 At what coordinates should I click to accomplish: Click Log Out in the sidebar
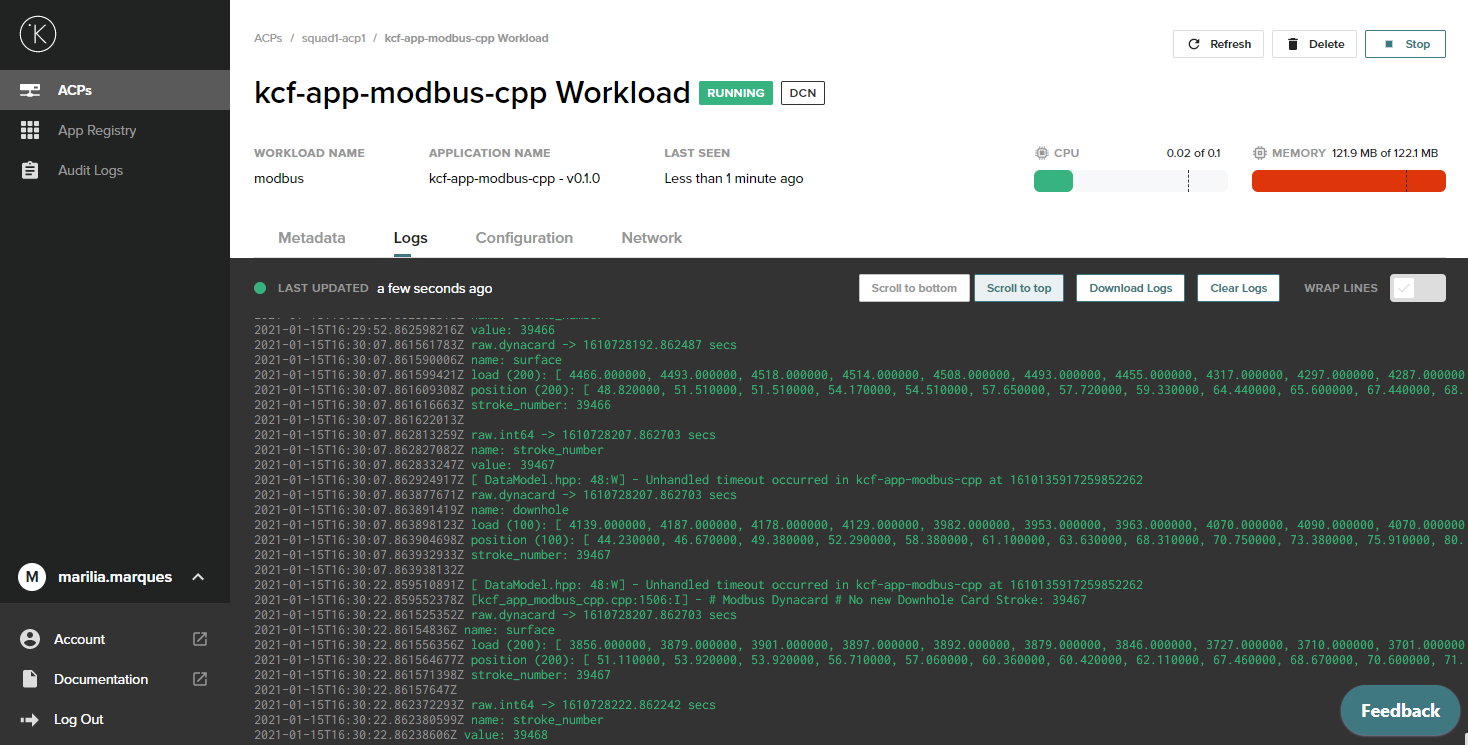point(79,719)
